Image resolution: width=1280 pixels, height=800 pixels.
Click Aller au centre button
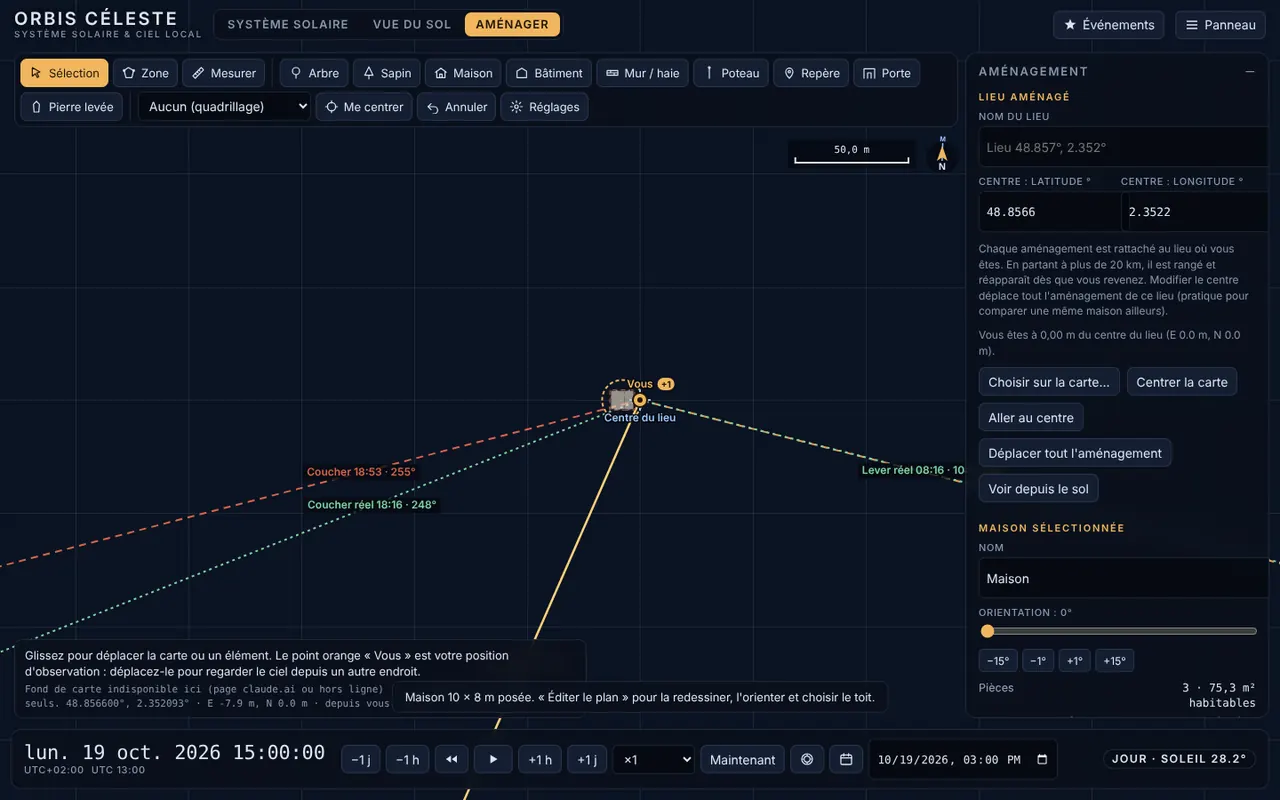(x=1031, y=418)
